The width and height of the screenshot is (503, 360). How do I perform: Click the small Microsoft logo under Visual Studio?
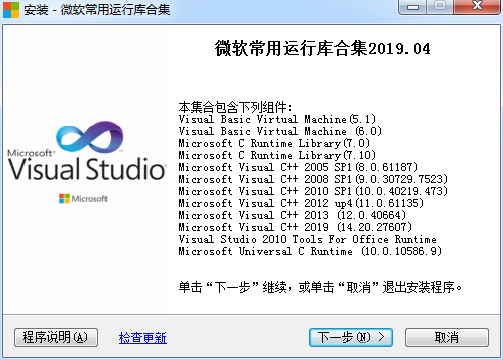tap(83, 199)
